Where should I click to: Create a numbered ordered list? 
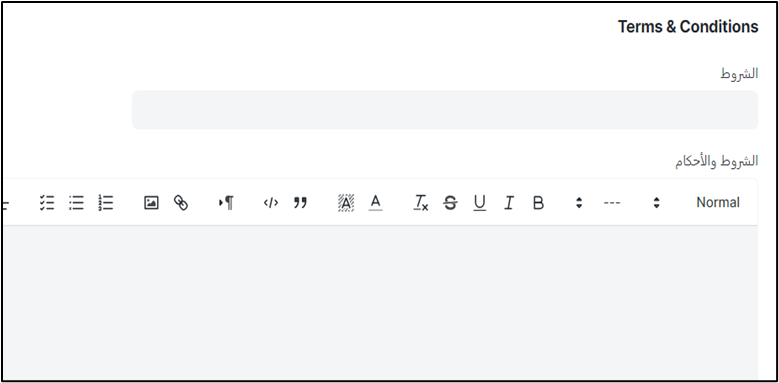pyautogui.click(x=106, y=203)
